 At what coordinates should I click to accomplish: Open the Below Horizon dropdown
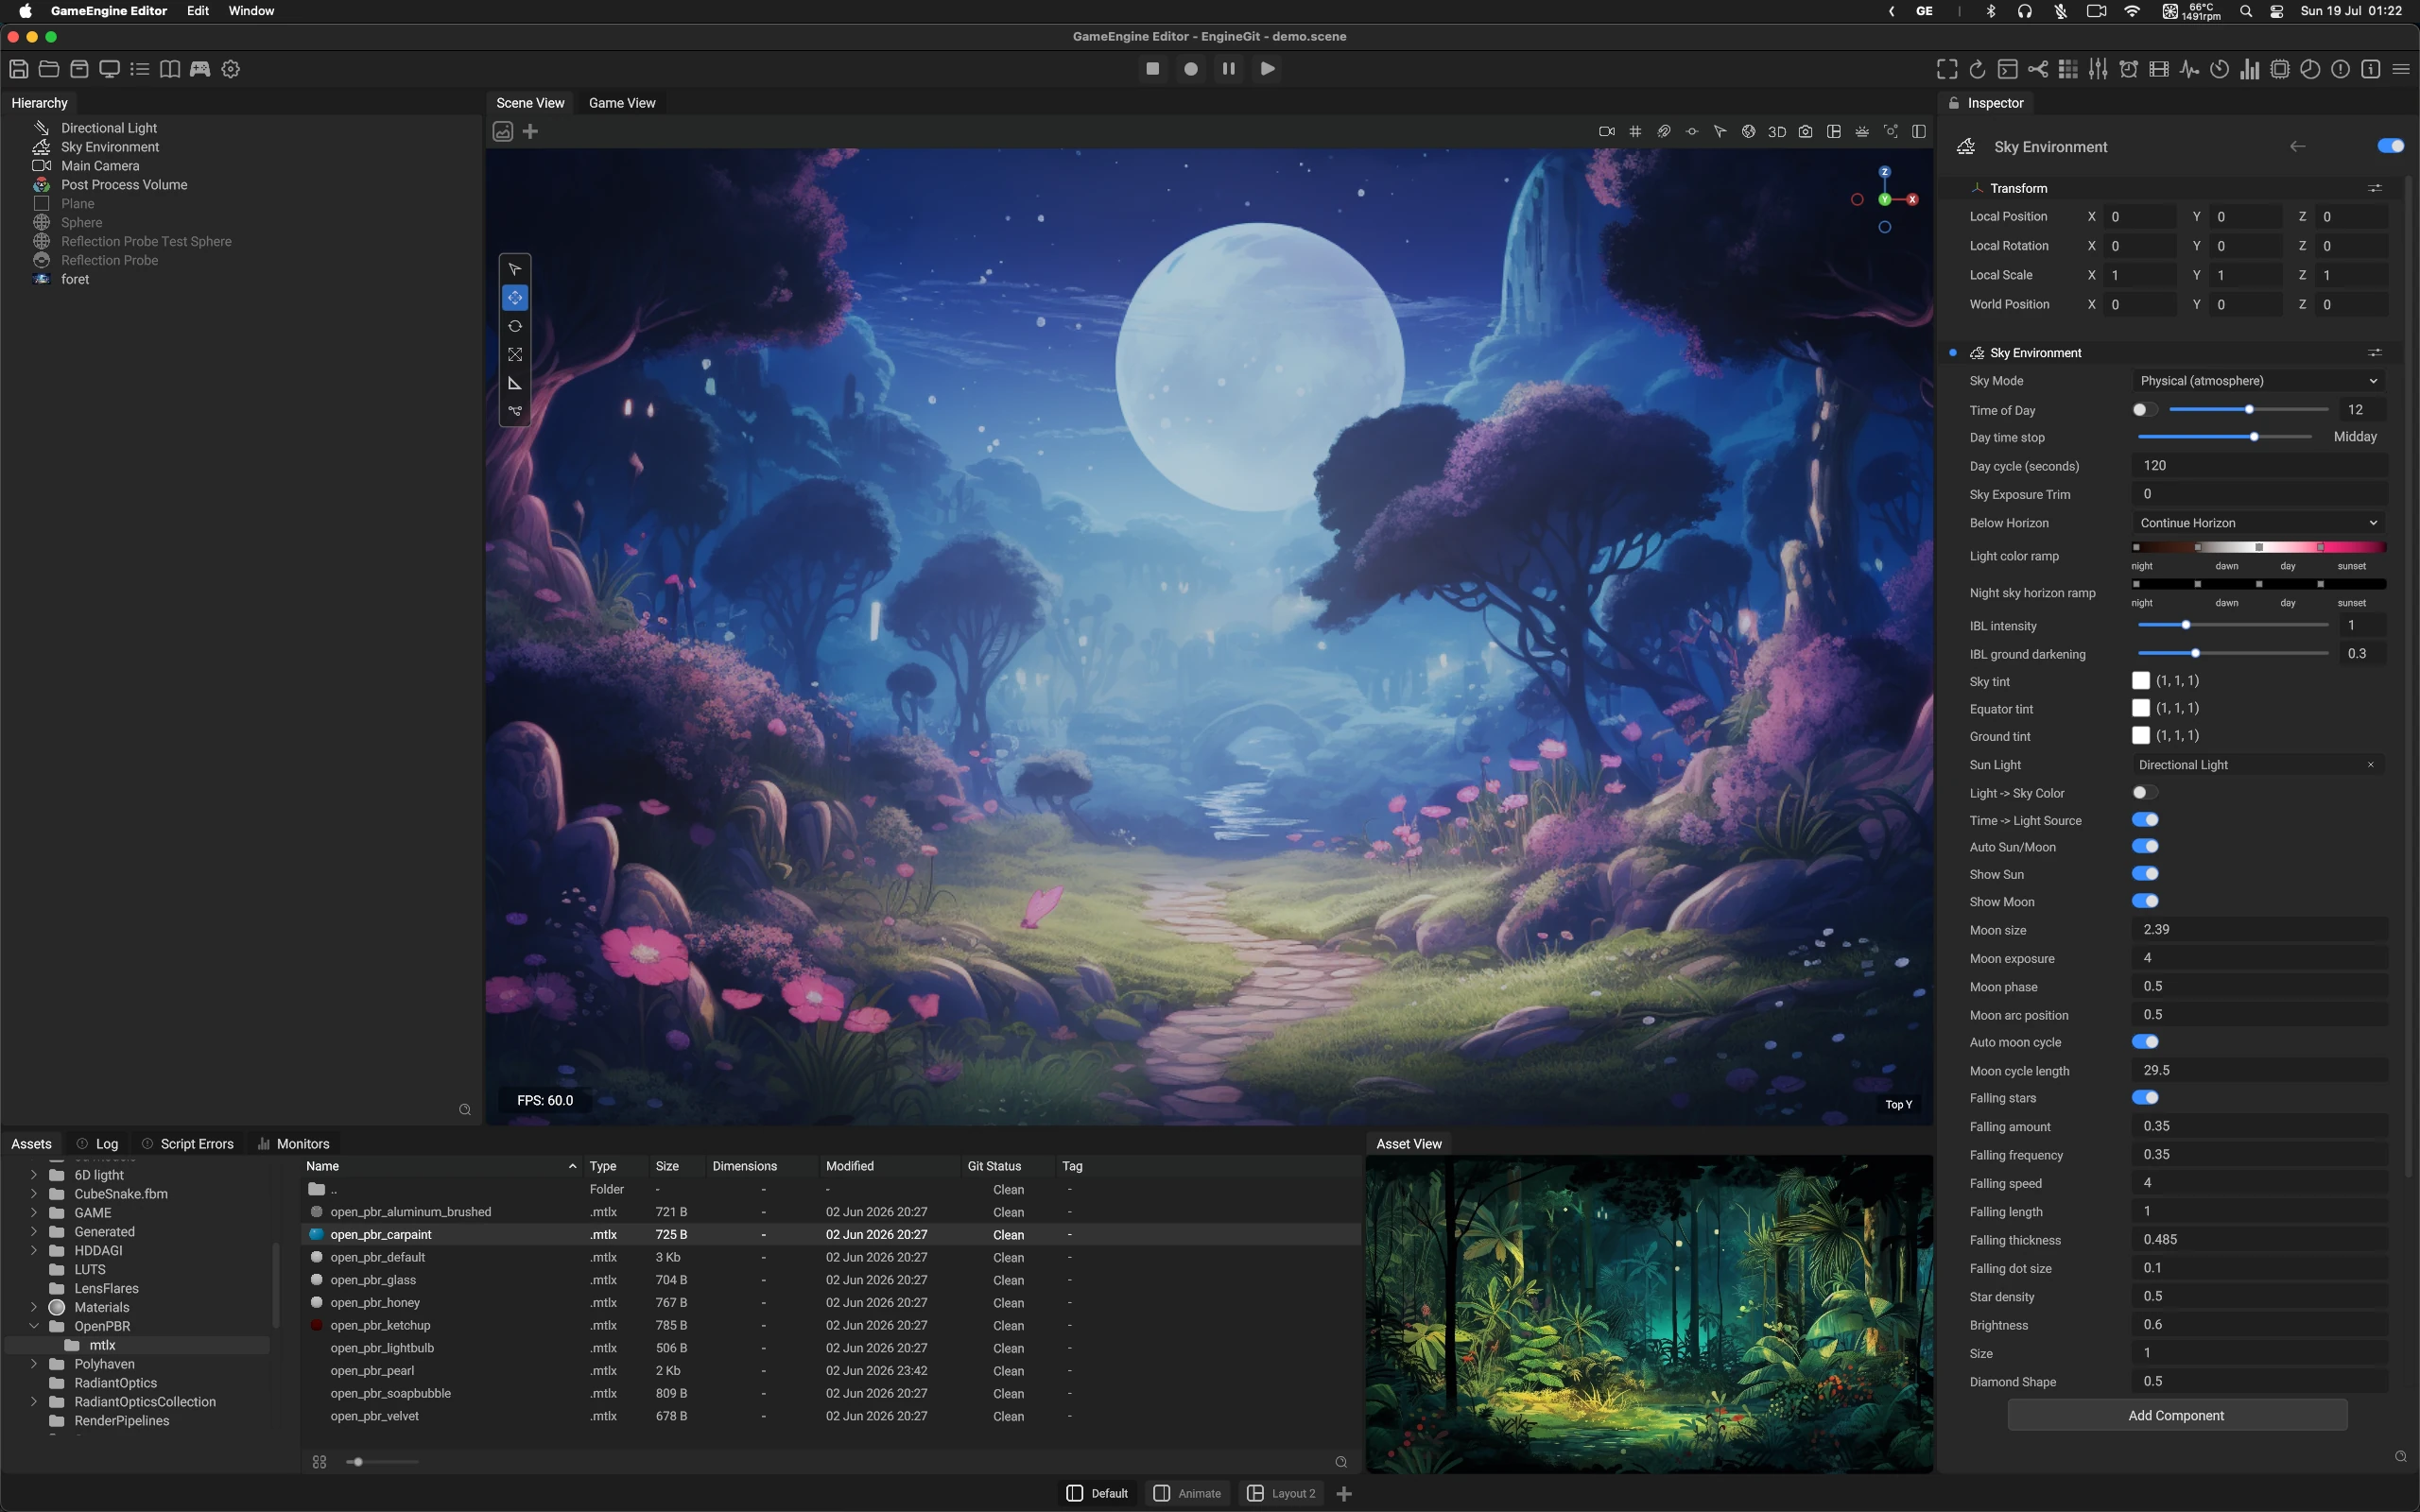pyautogui.click(x=2258, y=523)
